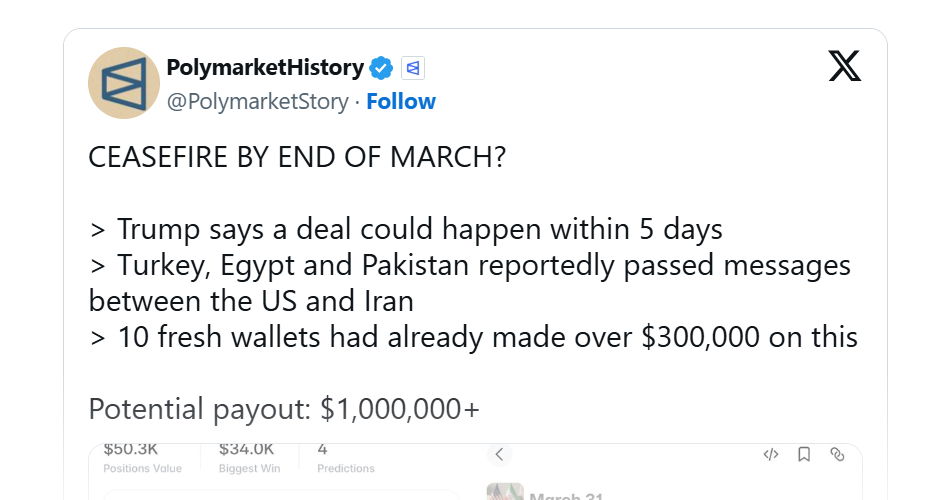Open the March 31 market thumbnail

(505, 493)
